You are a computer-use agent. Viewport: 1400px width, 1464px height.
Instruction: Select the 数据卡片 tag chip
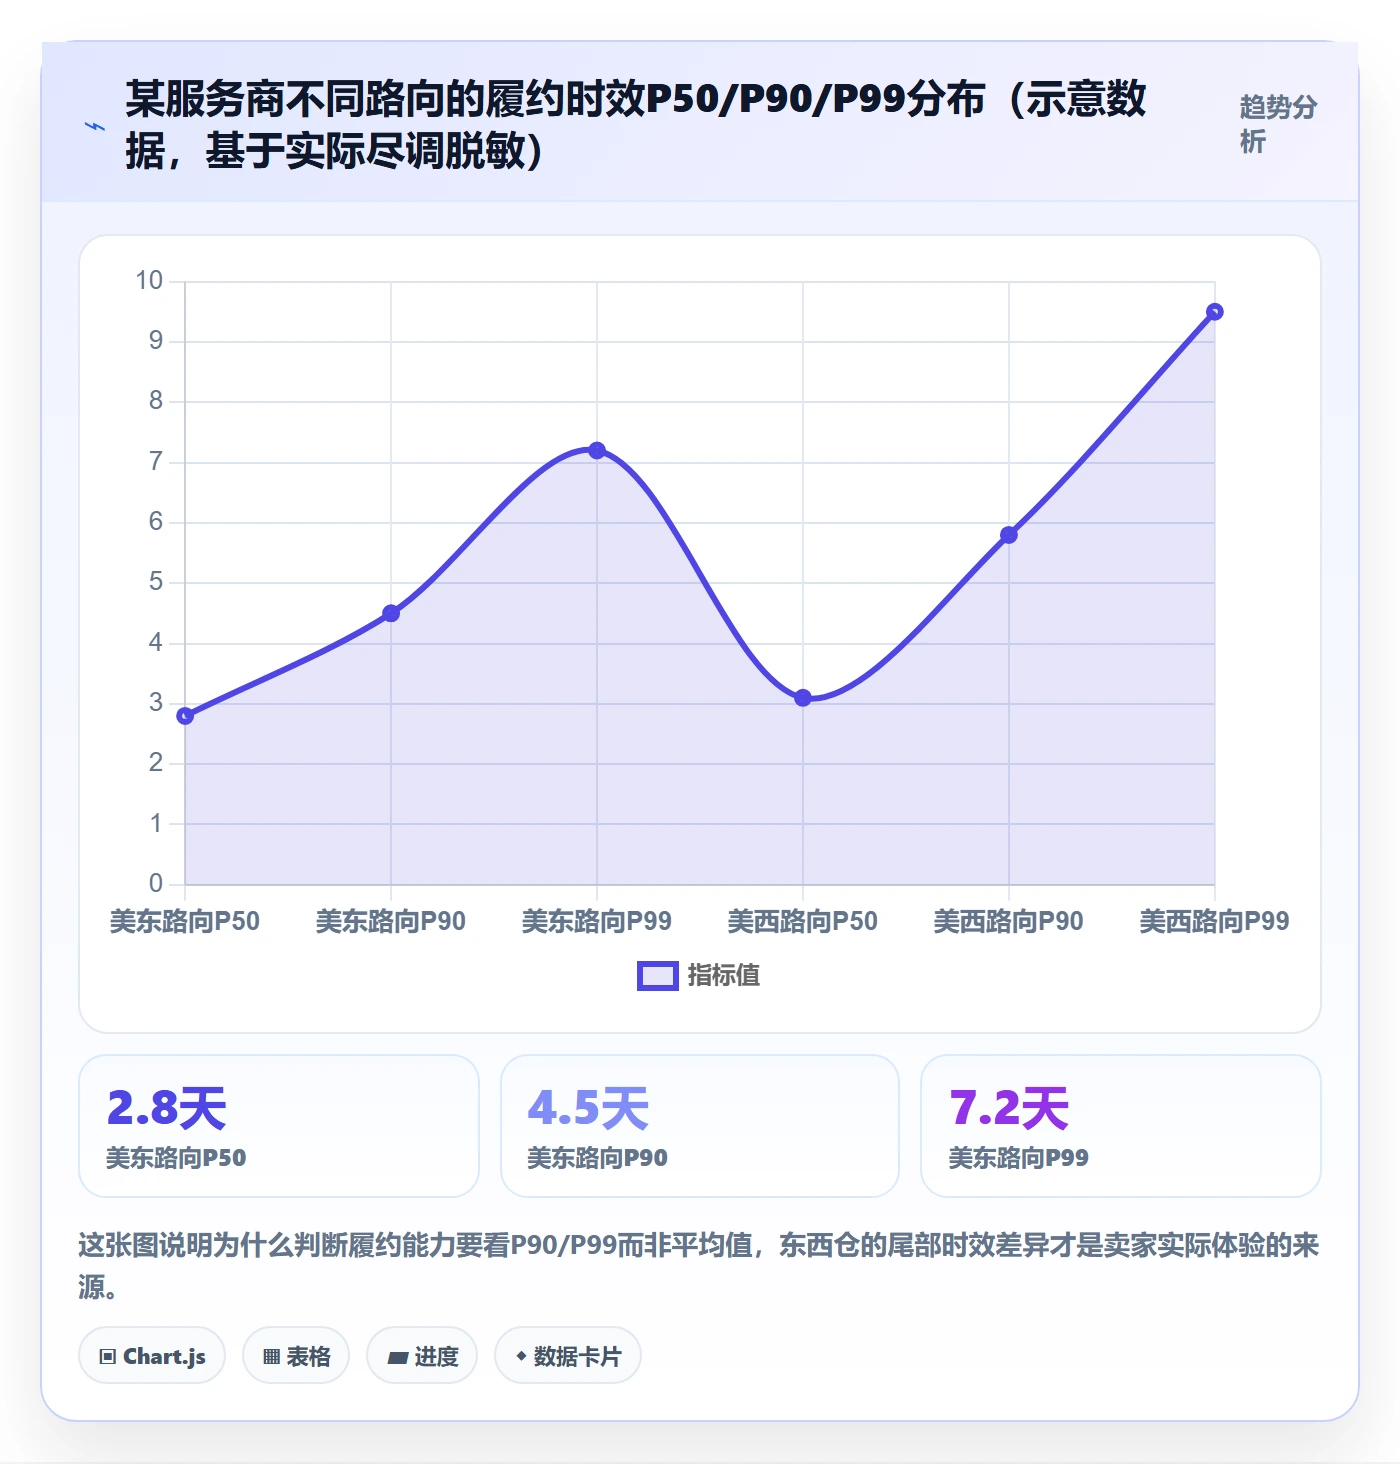(x=568, y=1356)
